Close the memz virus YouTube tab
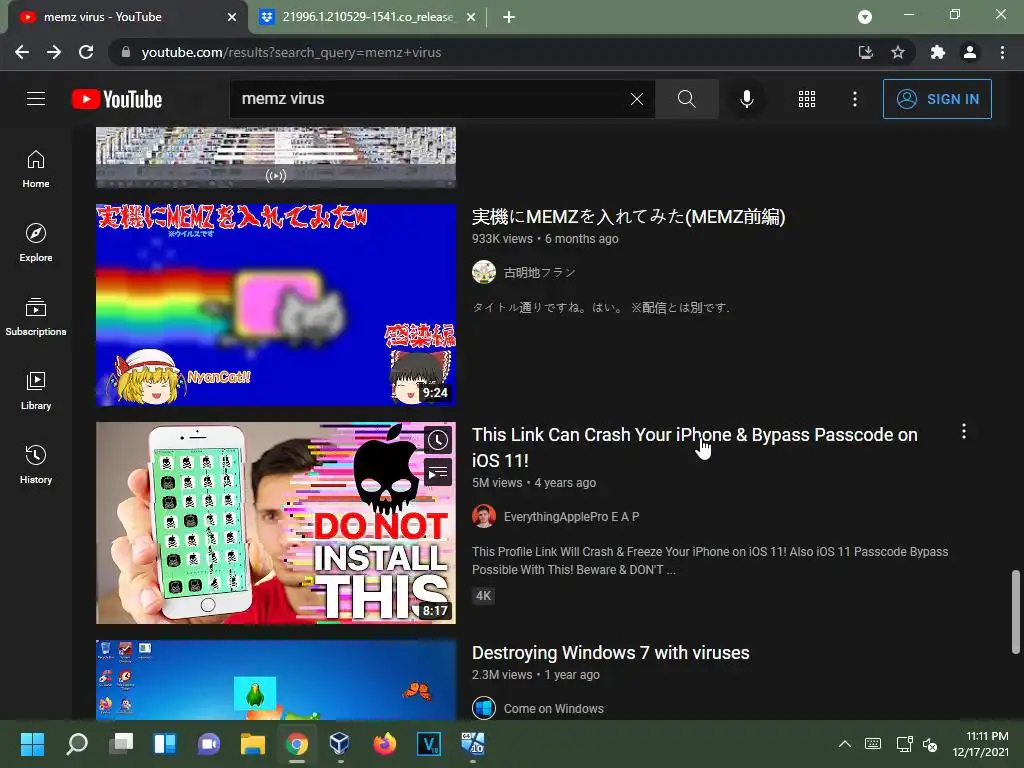Viewport: 1024px width, 768px height. coord(232,18)
